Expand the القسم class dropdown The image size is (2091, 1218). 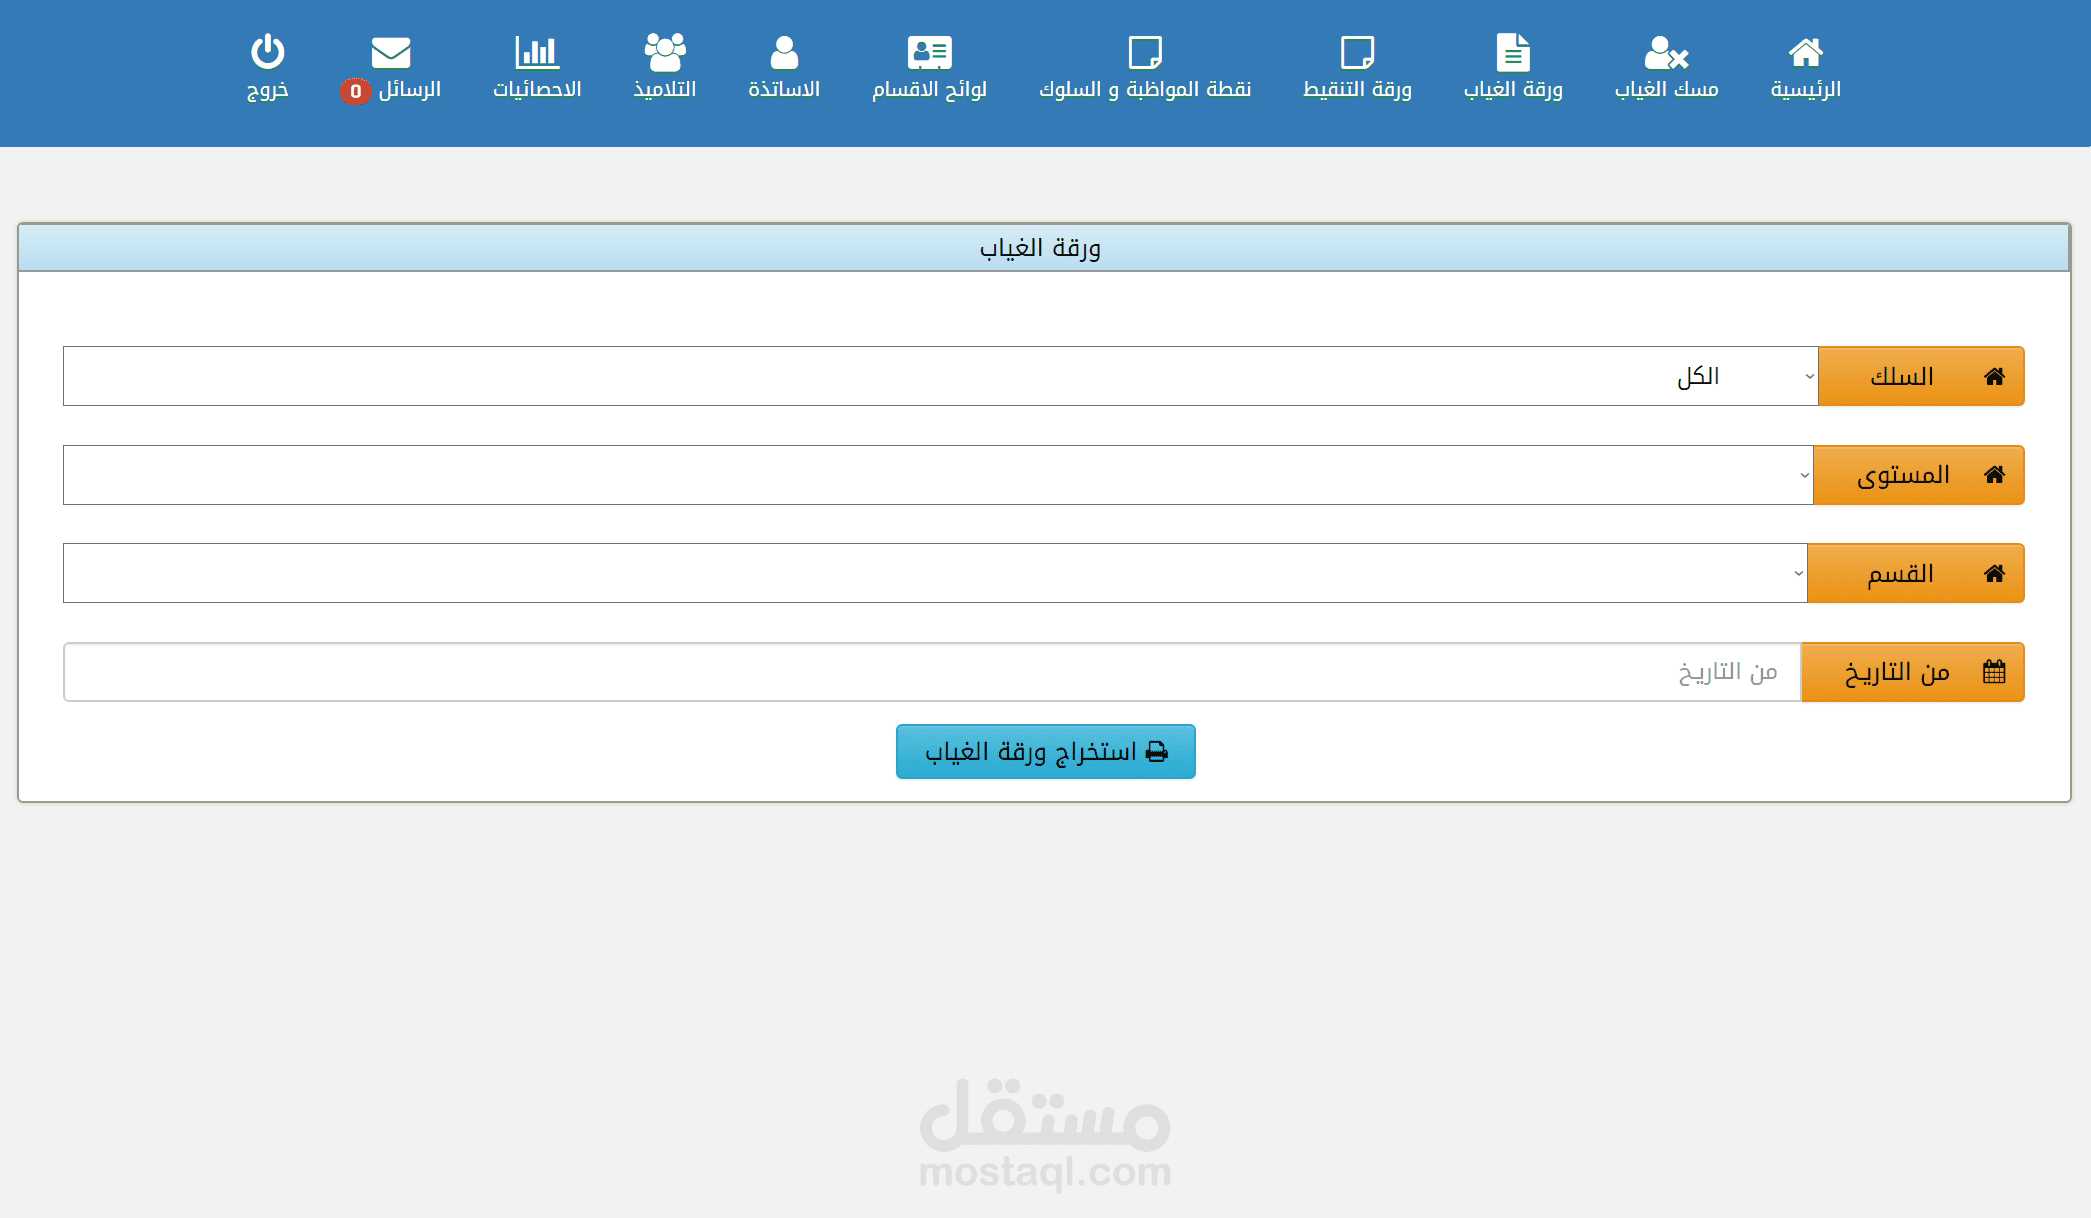[935, 573]
